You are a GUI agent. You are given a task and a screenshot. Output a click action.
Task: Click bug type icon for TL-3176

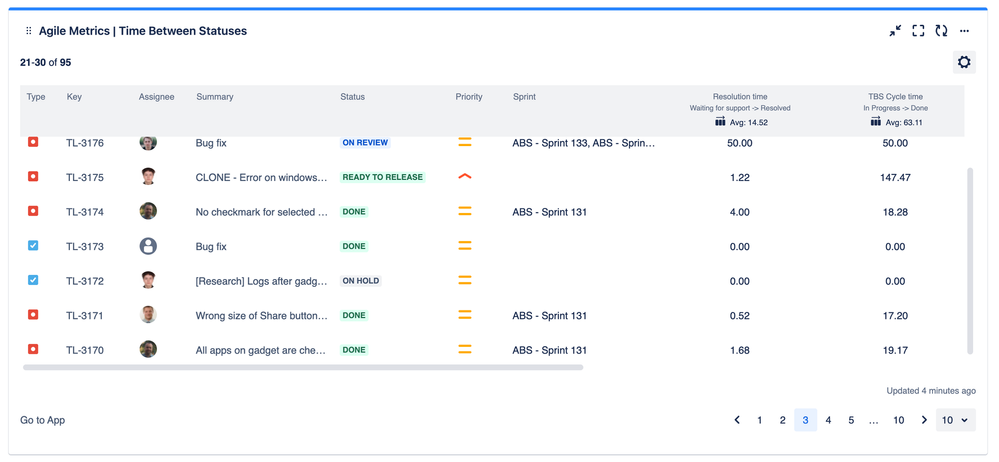[33, 142]
